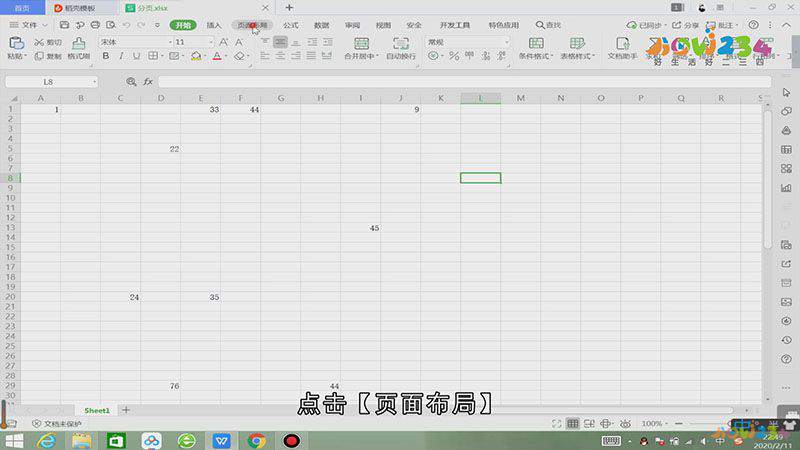Open the Insert (插入) ribbon tab

click(214, 25)
